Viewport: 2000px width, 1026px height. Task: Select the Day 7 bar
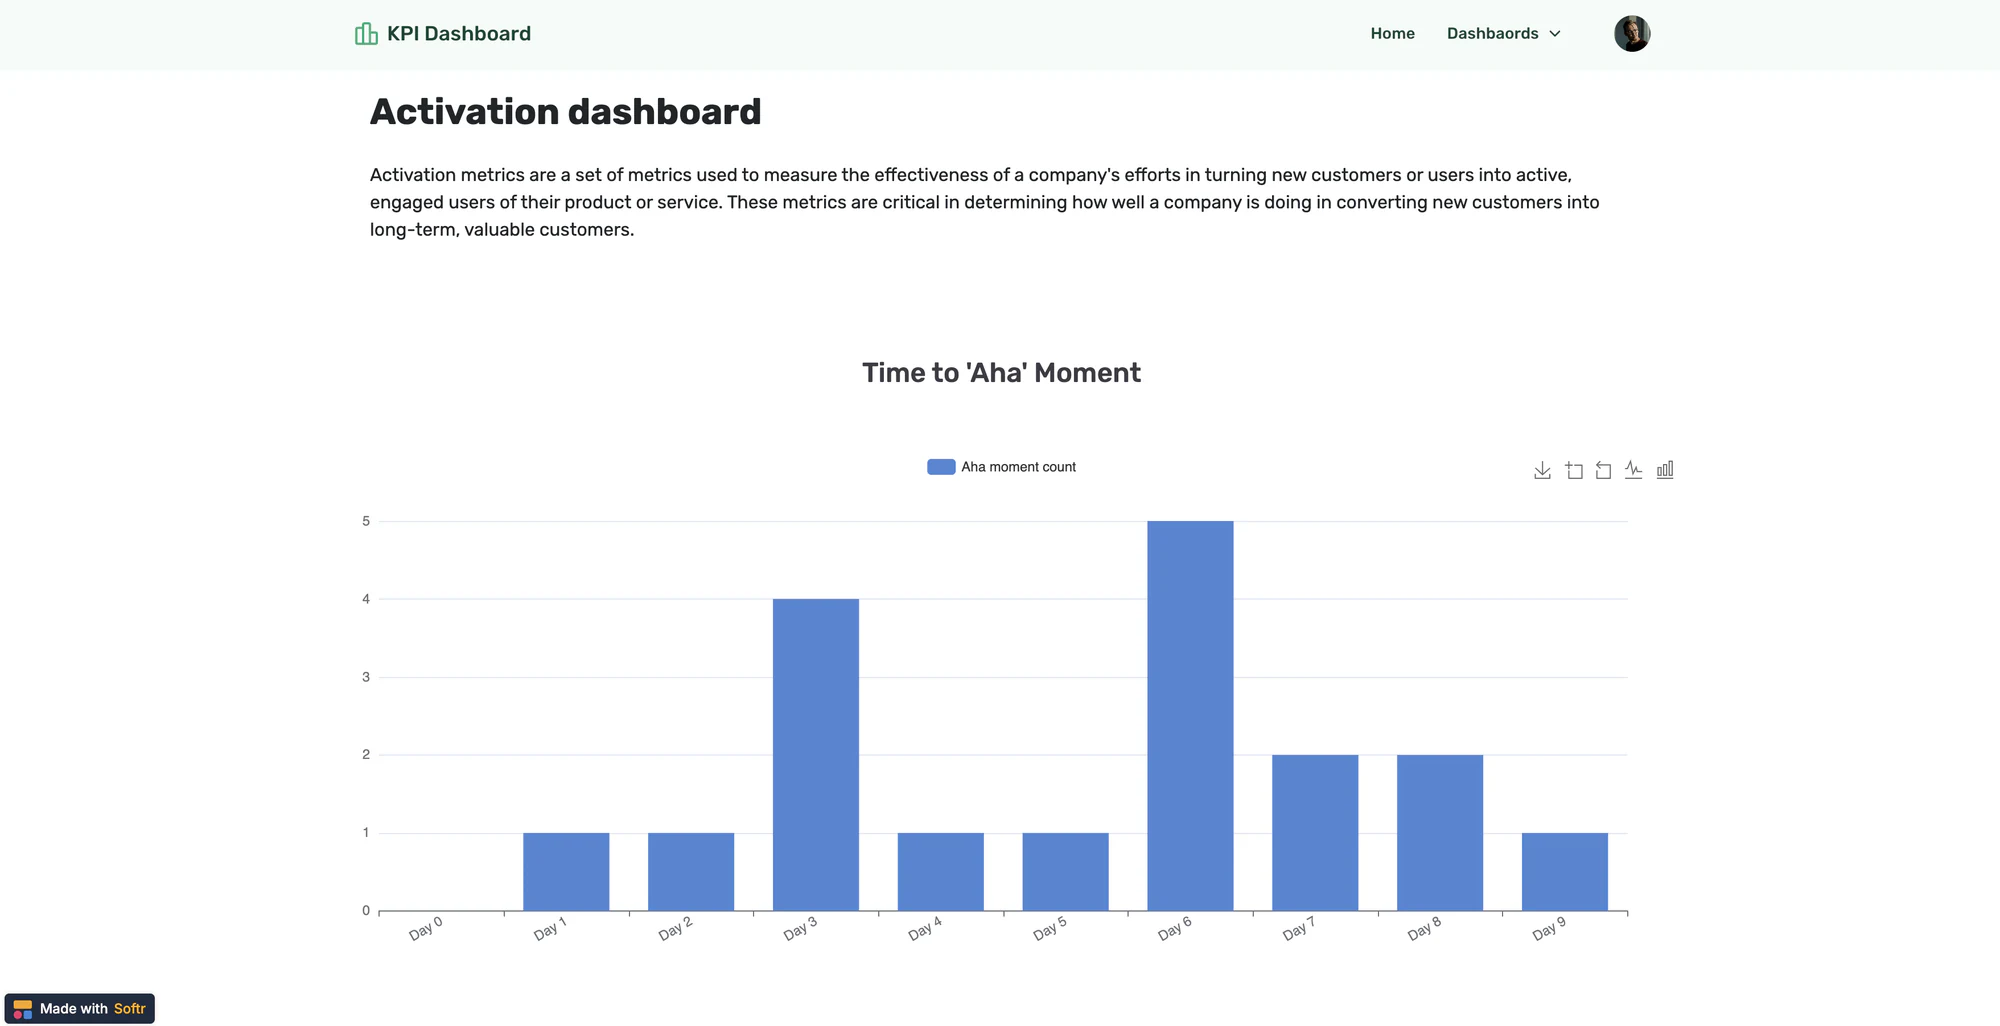tap(1315, 833)
